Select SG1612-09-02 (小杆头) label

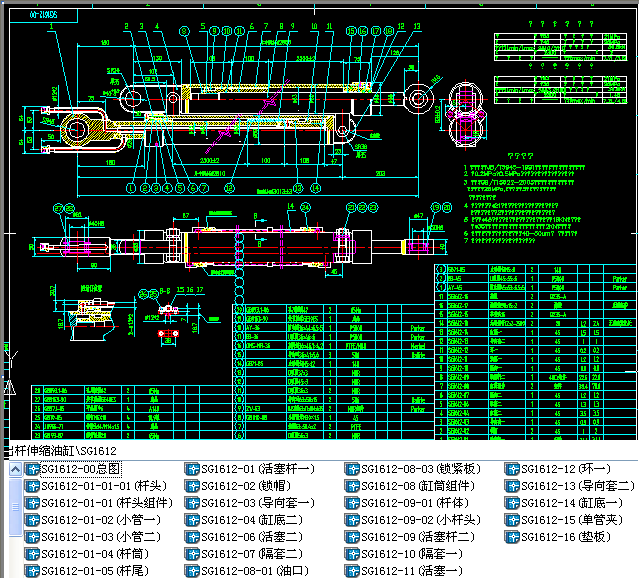pyautogui.click(x=421, y=520)
